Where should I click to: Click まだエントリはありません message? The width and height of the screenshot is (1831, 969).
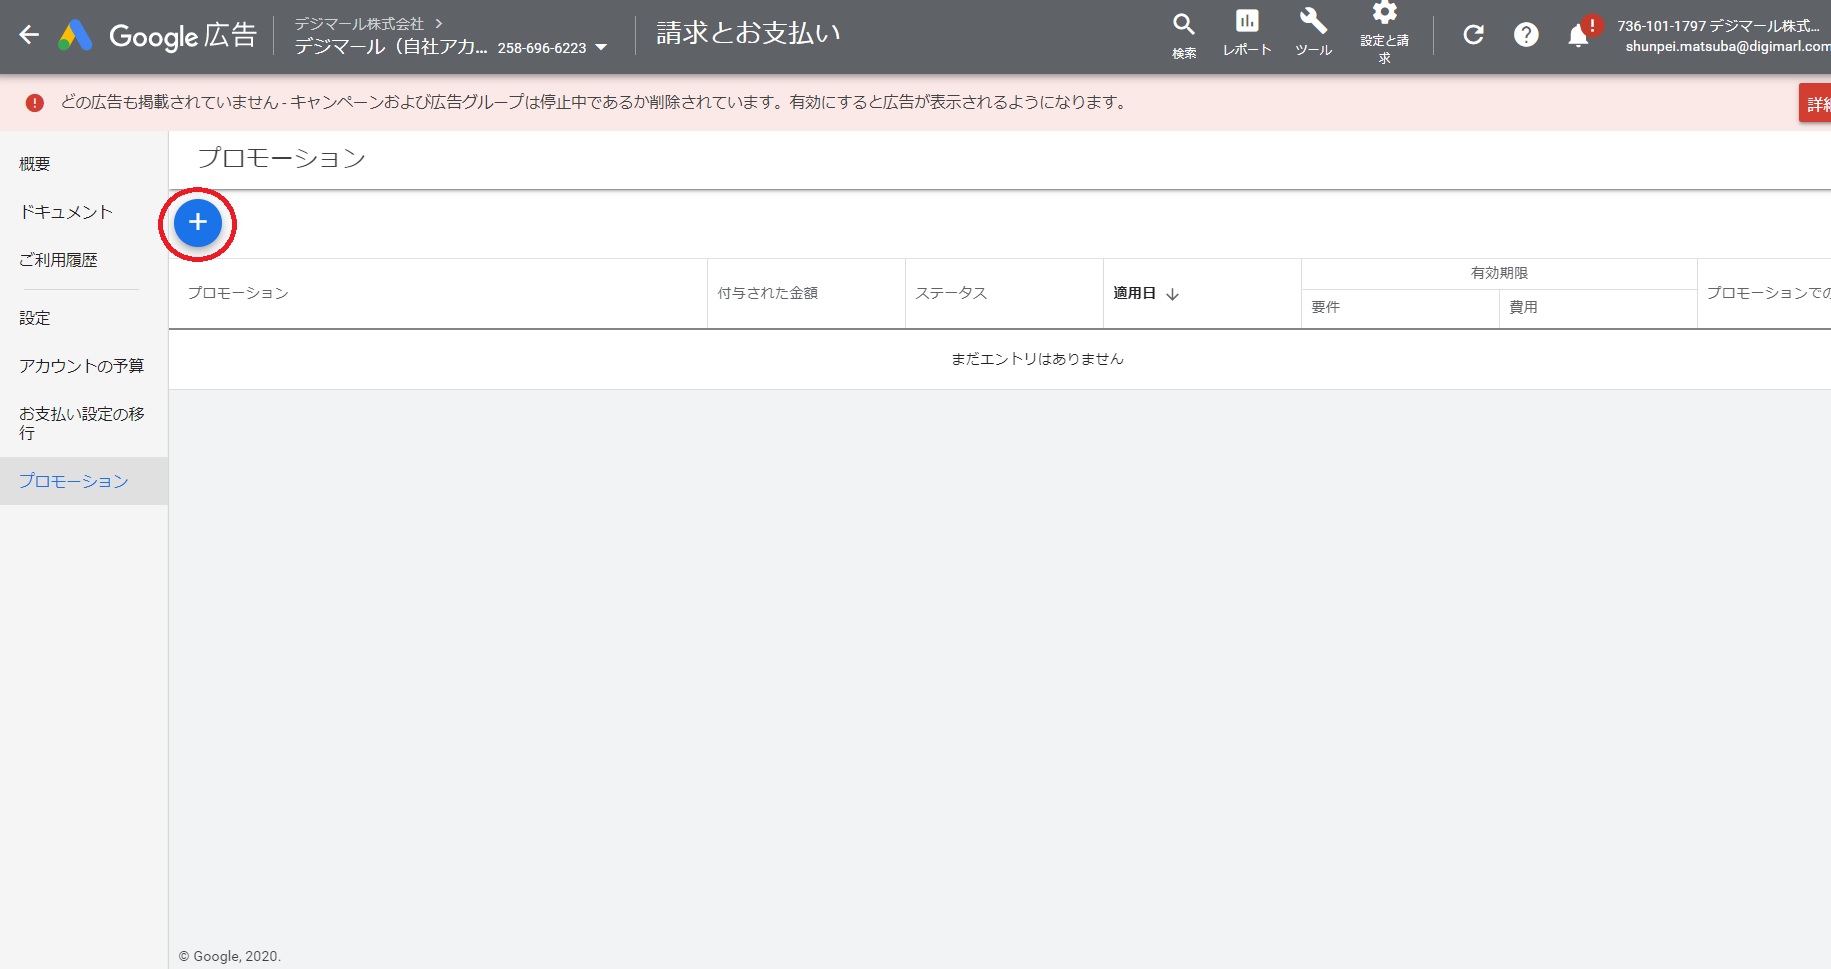pyautogui.click(x=1037, y=359)
